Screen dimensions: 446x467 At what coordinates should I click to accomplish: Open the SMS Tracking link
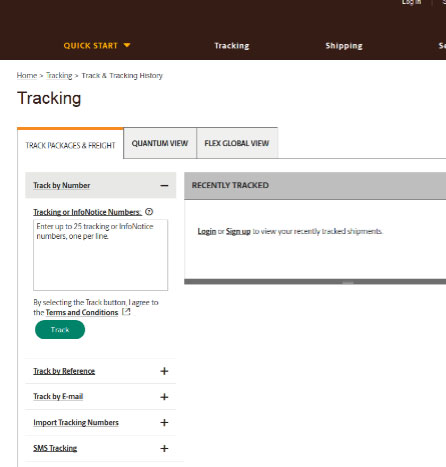(x=55, y=448)
